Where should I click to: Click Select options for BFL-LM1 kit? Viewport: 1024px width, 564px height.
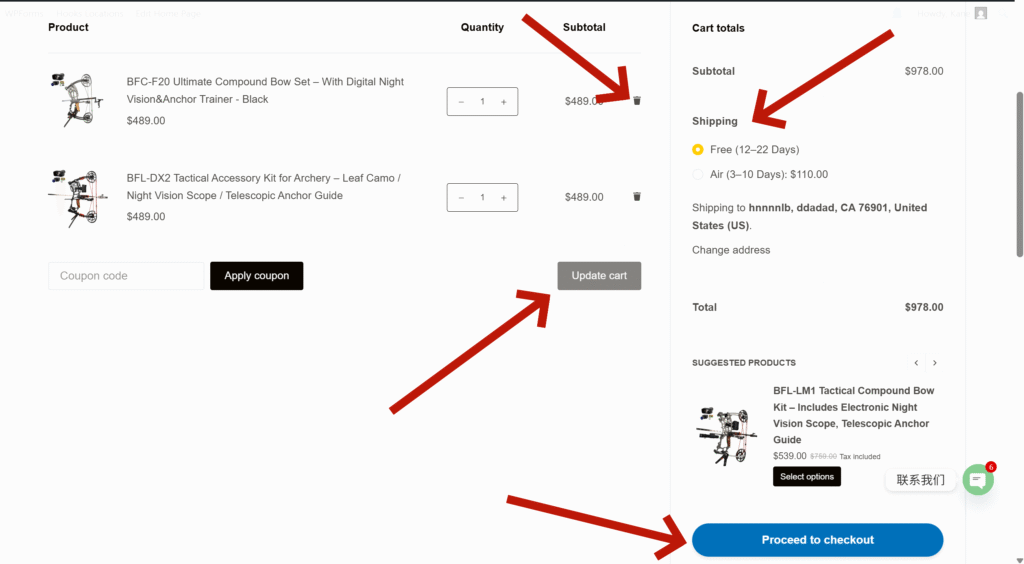pos(806,477)
